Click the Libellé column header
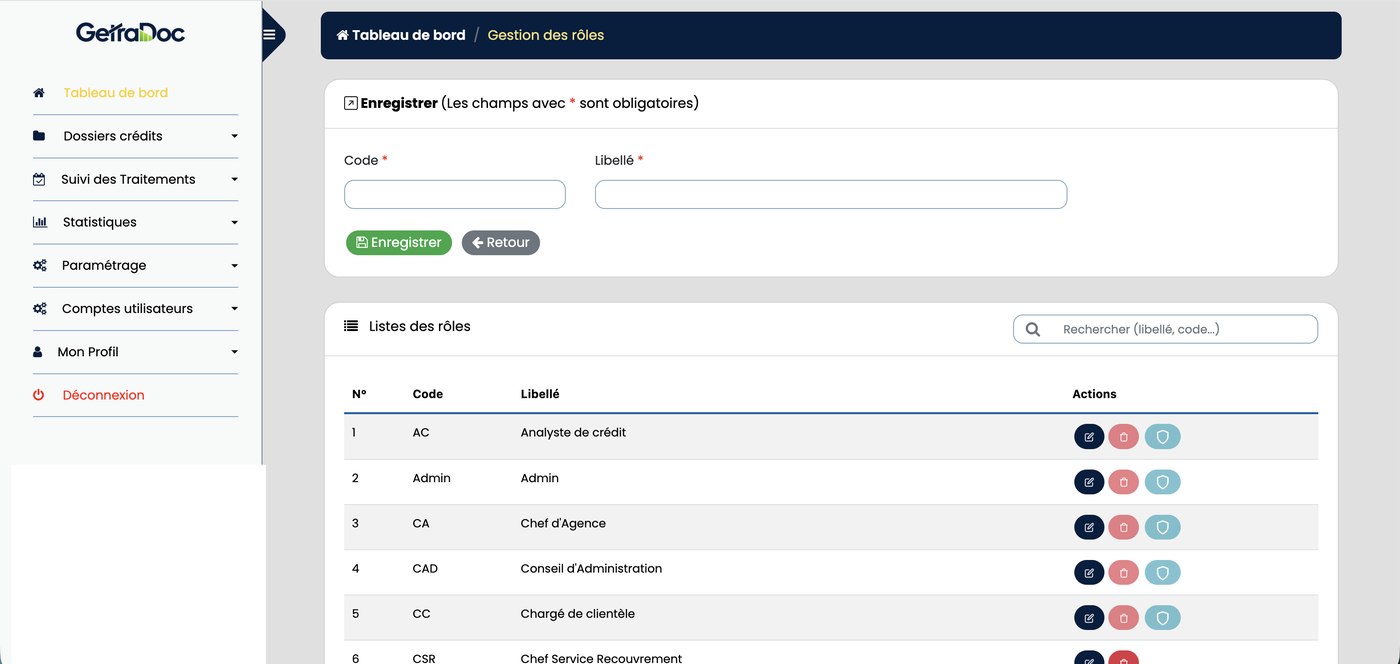This screenshot has height=664, width=1400. [540, 394]
